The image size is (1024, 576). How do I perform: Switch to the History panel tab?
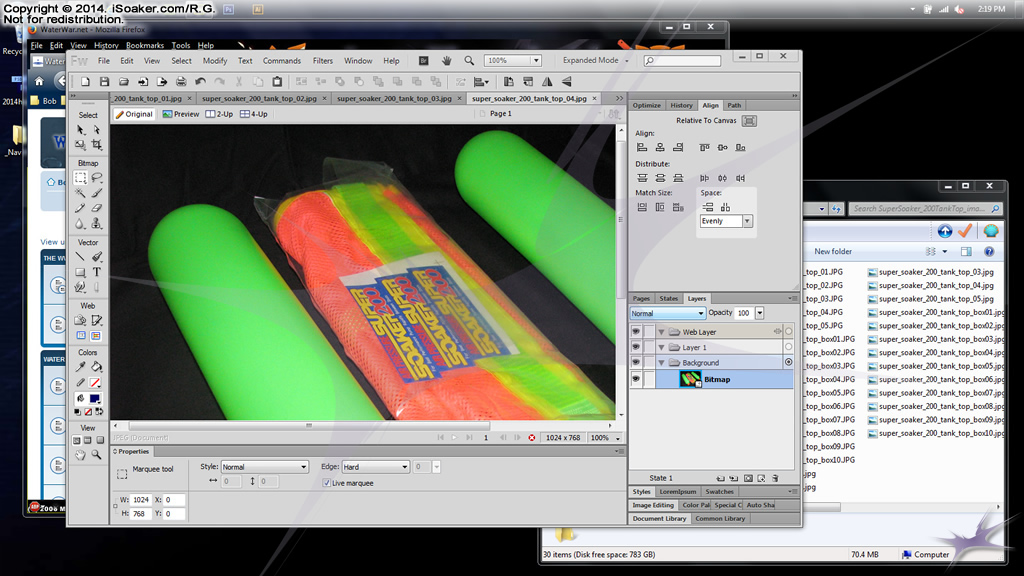pos(681,105)
